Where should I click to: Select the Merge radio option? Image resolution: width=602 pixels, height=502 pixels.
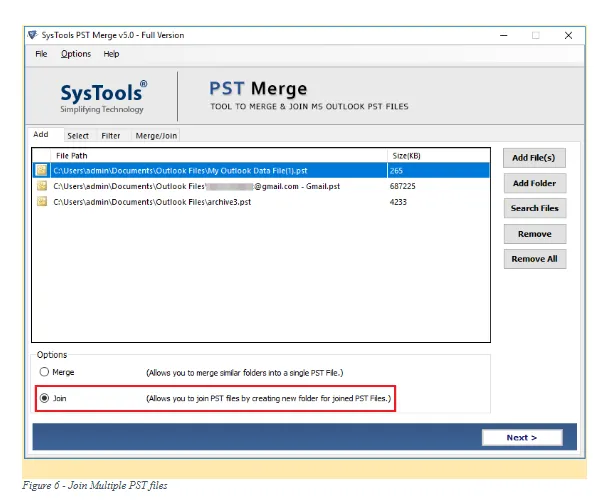[x=44, y=372]
